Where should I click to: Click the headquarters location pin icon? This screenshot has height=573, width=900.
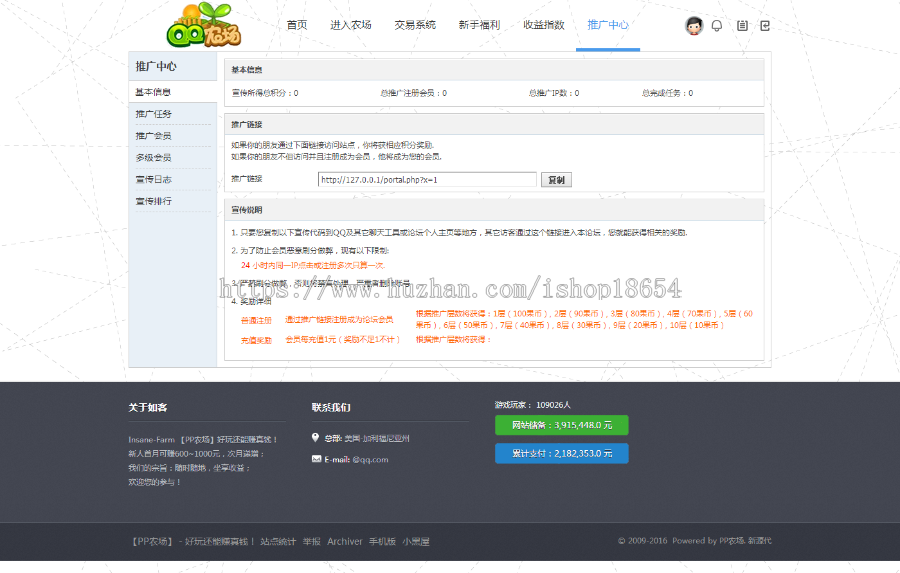(315, 438)
